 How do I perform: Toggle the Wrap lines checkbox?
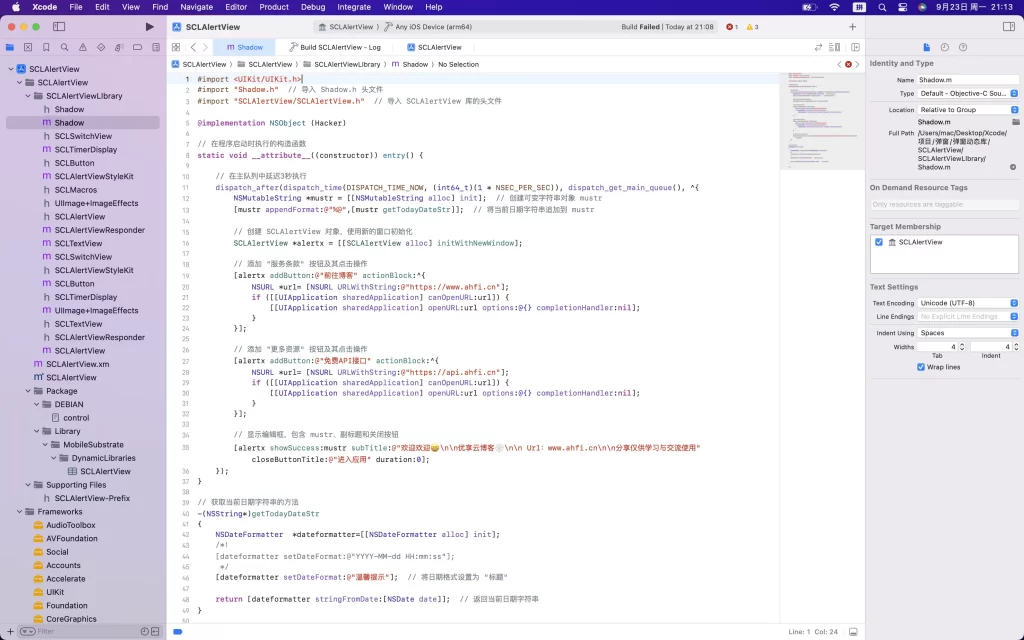coord(921,367)
